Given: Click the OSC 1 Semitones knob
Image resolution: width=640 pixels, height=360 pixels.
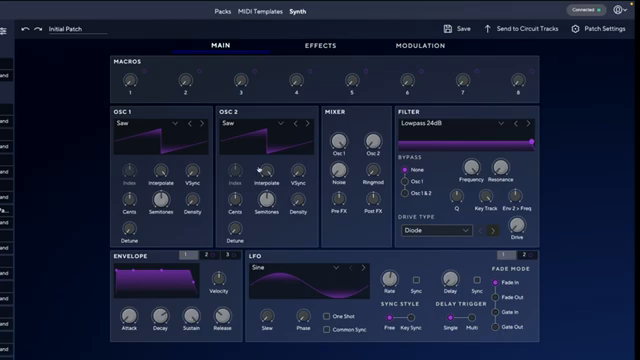Looking at the screenshot, I should pyautogui.click(x=161, y=200).
